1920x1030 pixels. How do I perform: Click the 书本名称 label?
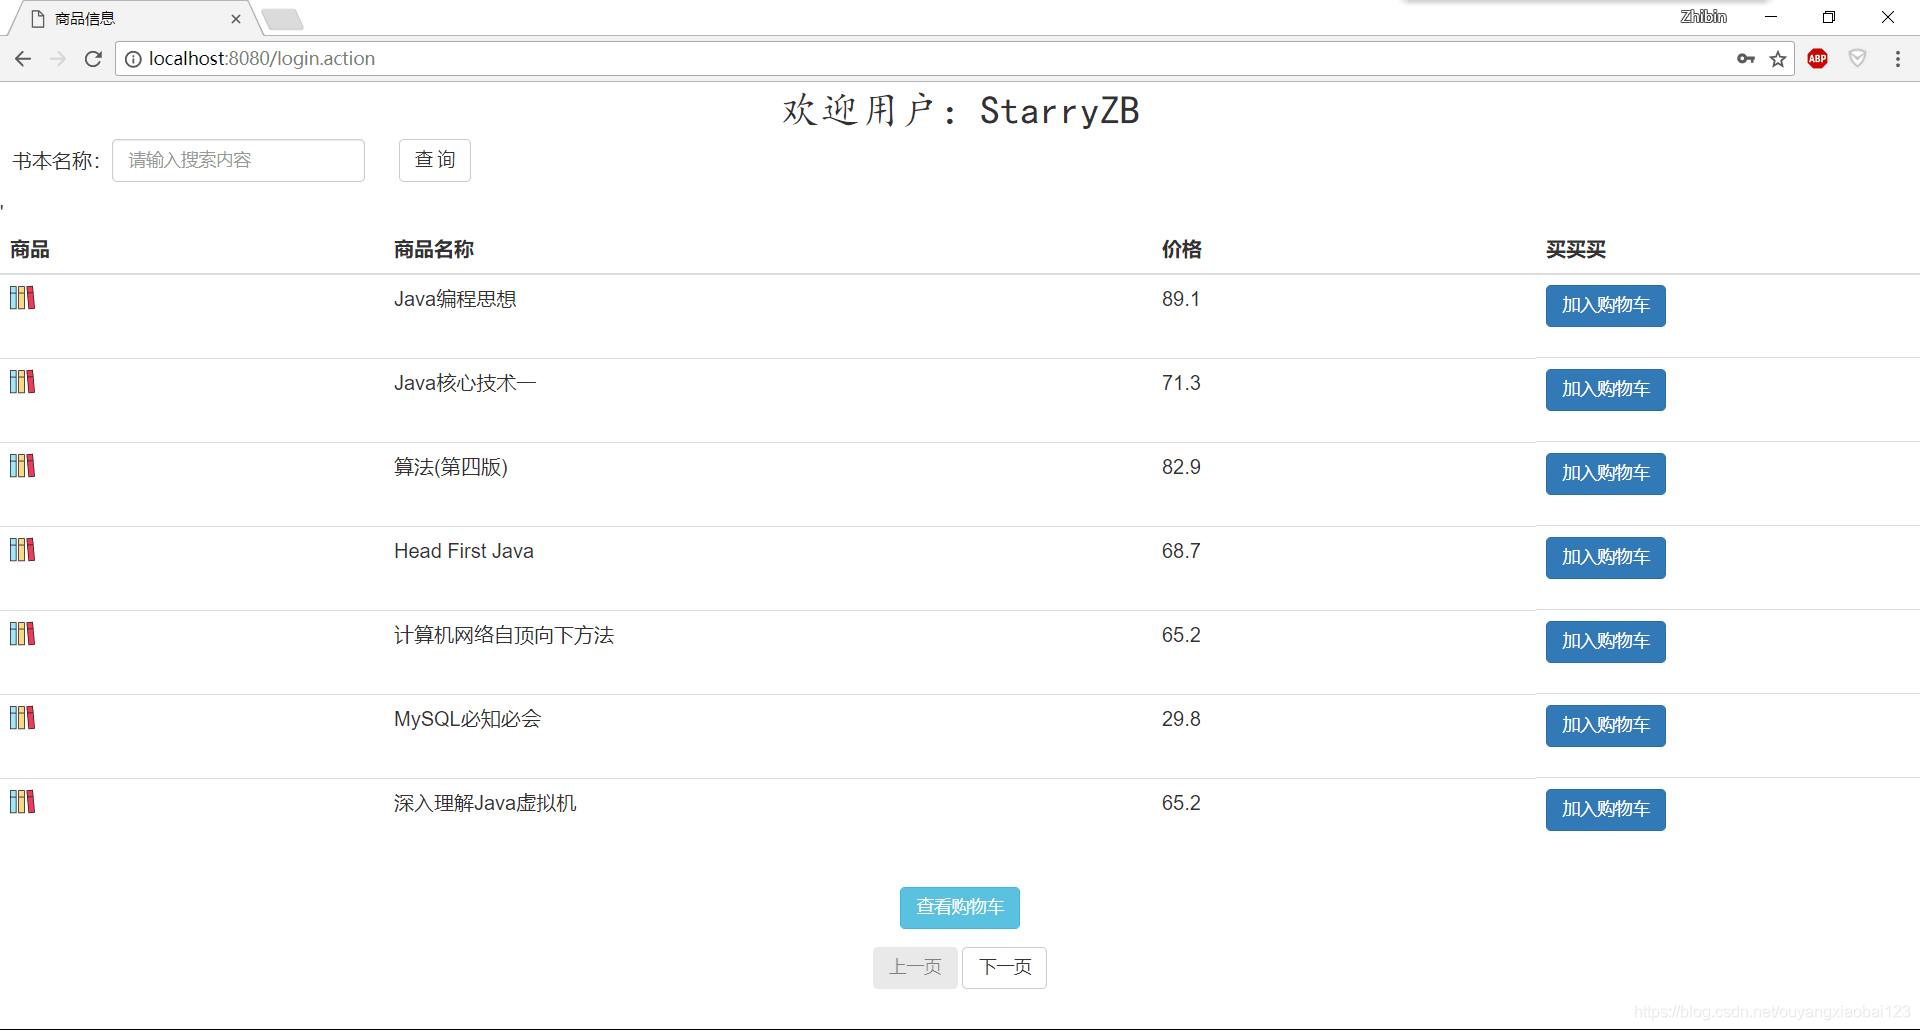click(x=56, y=161)
